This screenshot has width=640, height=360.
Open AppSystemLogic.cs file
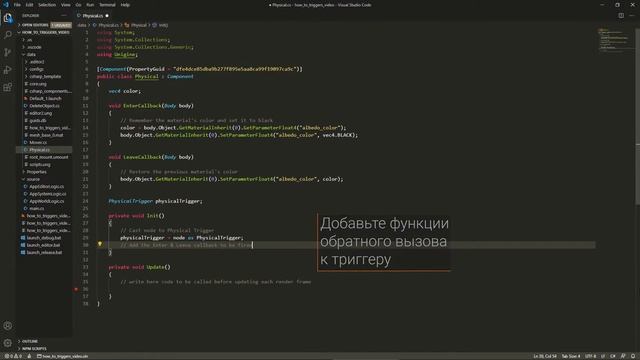pyautogui.click(x=47, y=194)
